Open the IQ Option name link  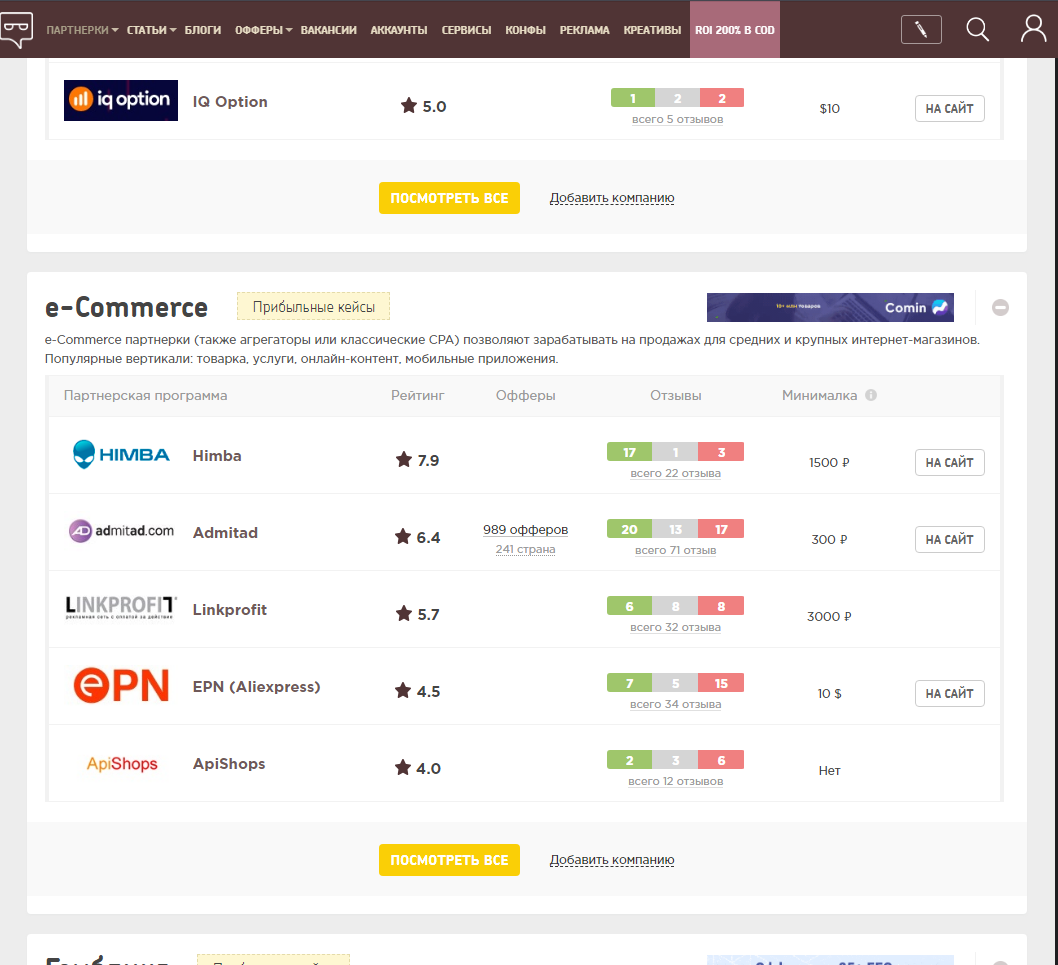(230, 101)
